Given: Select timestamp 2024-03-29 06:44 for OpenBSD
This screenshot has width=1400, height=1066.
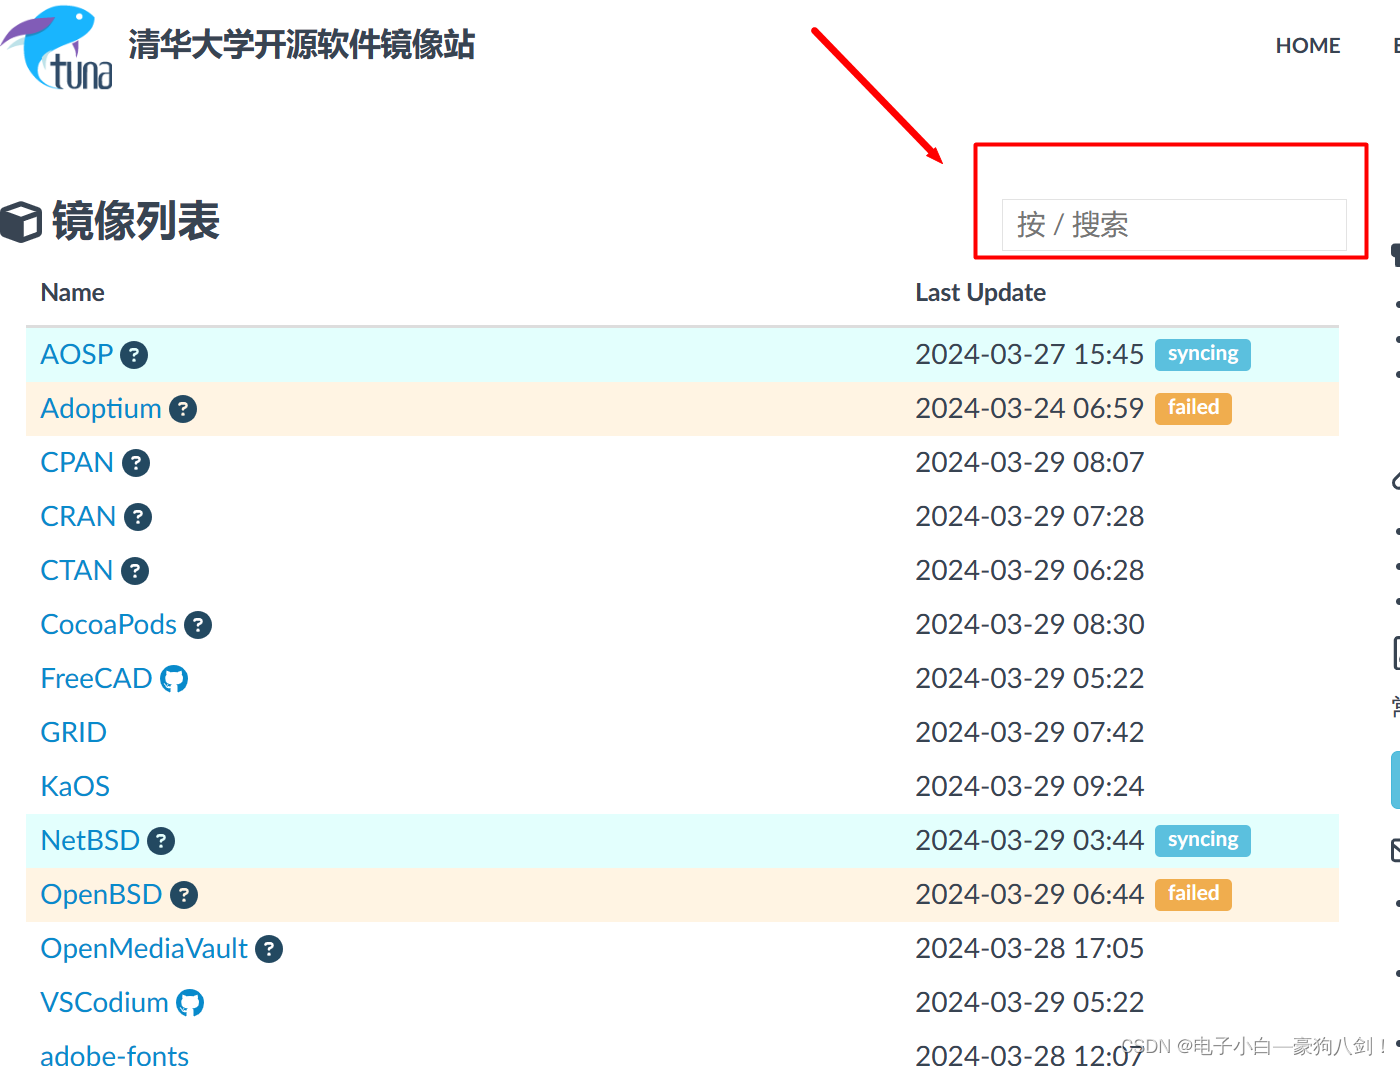Looking at the screenshot, I should tap(1029, 894).
